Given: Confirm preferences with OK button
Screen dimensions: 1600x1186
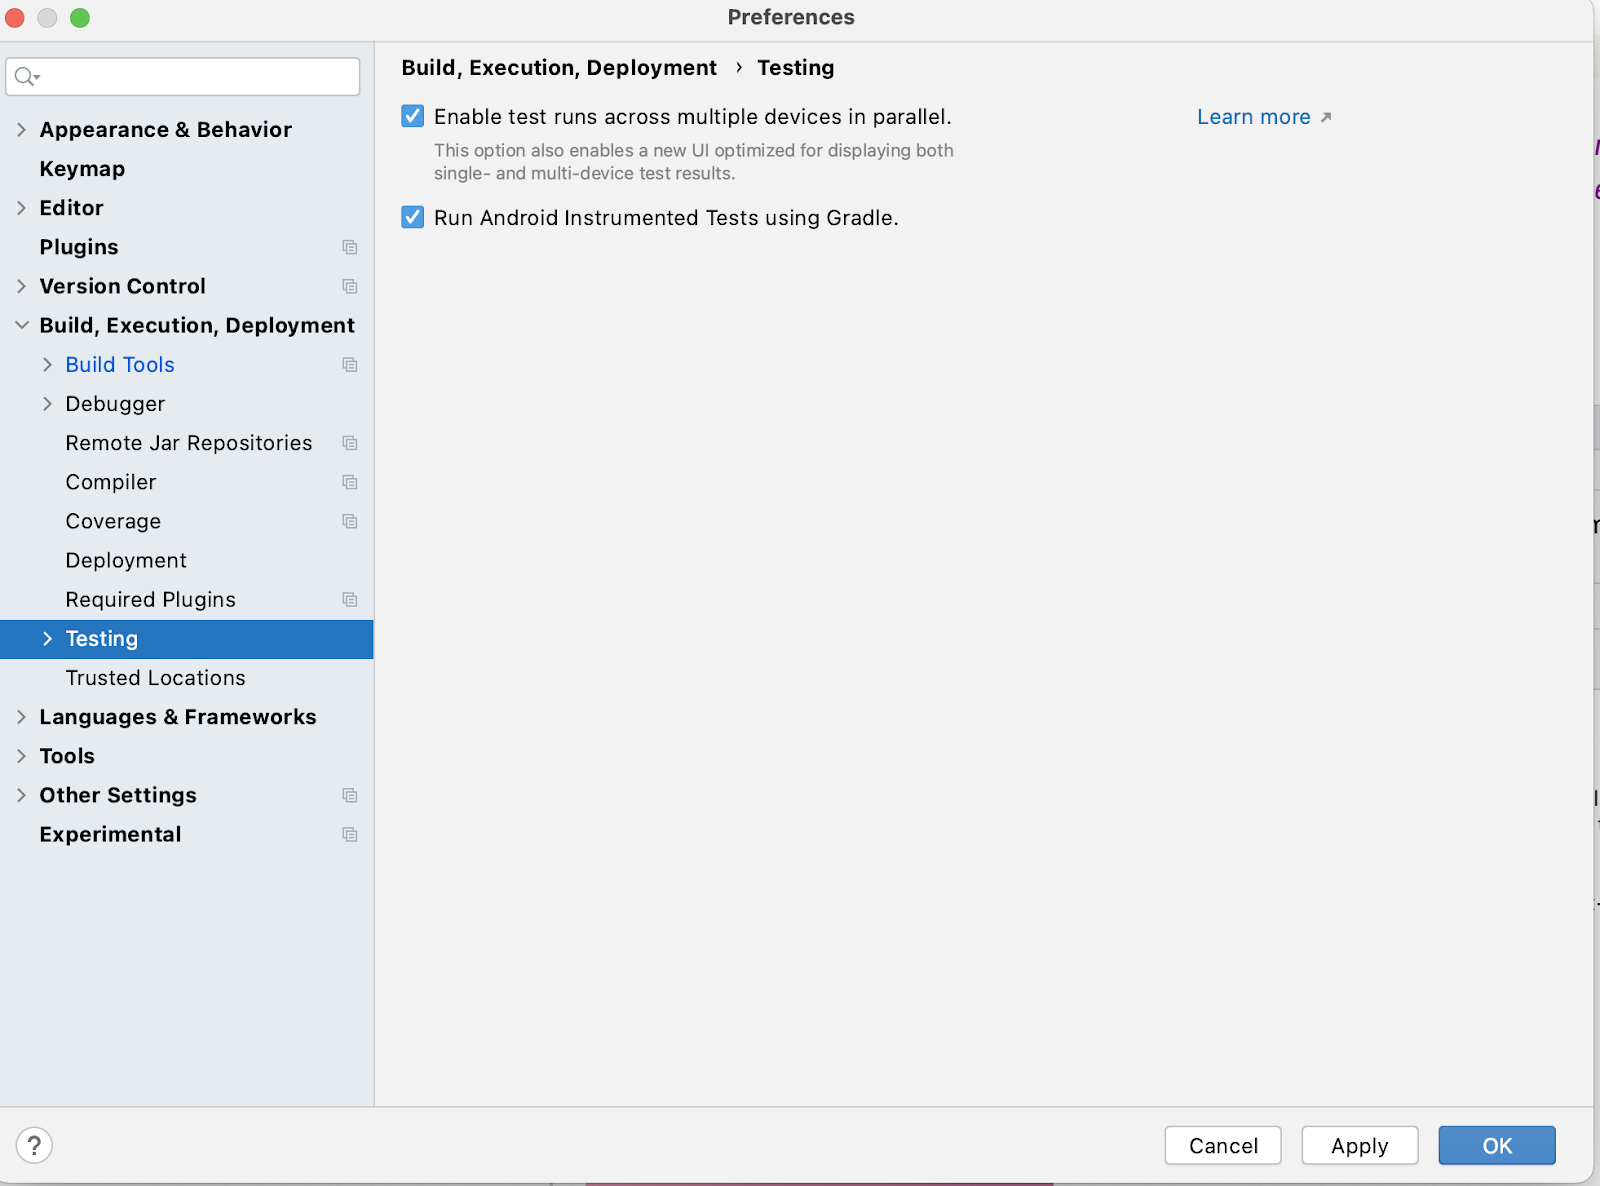Looking at the screenshot, I should [x=1497, y=1145].
